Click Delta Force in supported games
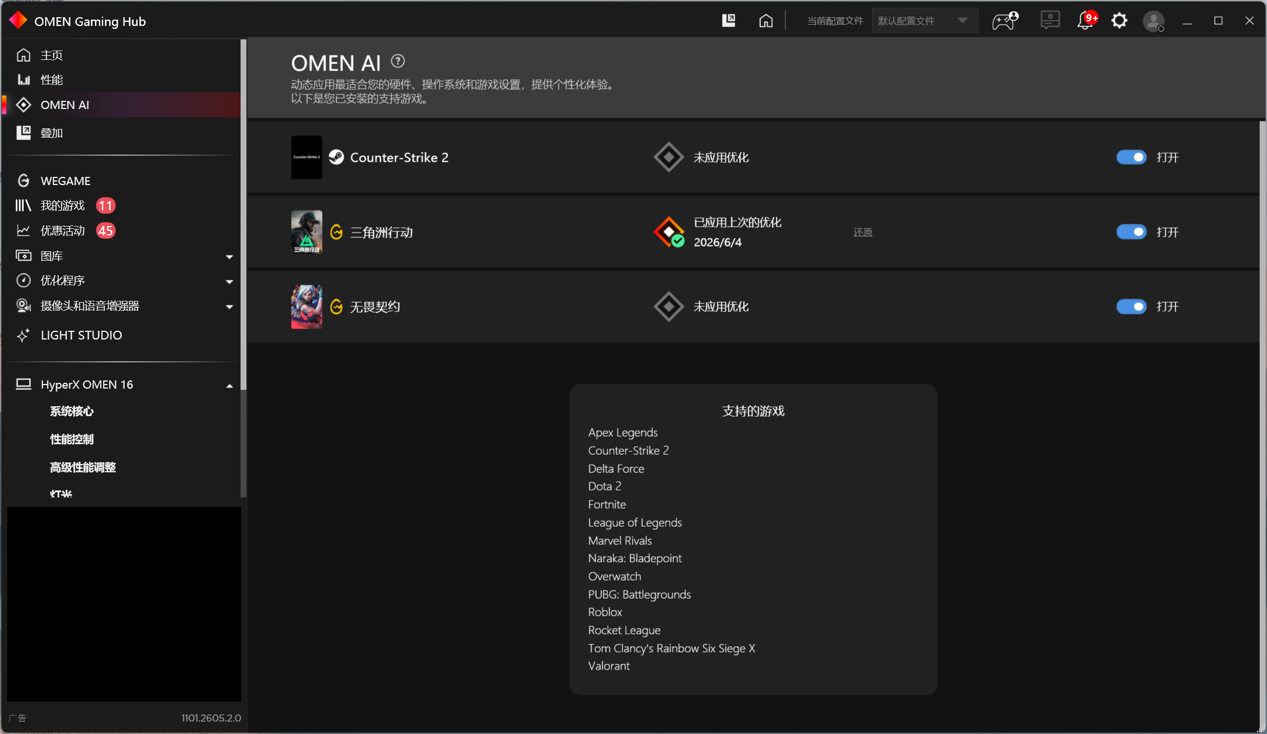This screenshot has width=1267, height=734. point(616,469)
